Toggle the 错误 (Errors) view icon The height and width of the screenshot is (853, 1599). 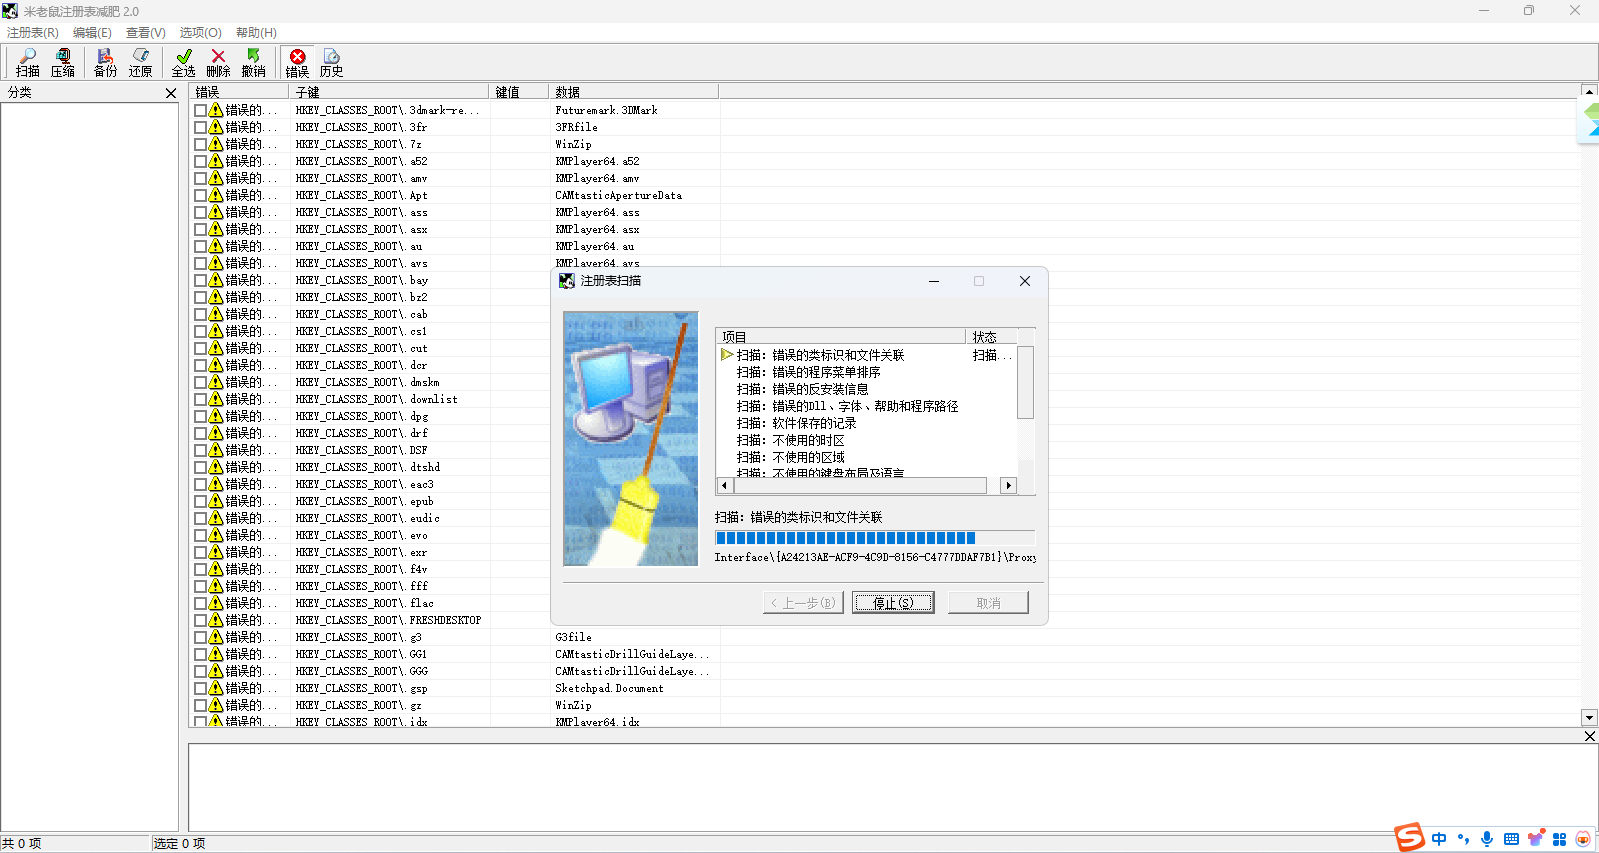click(x=297, y=62)
